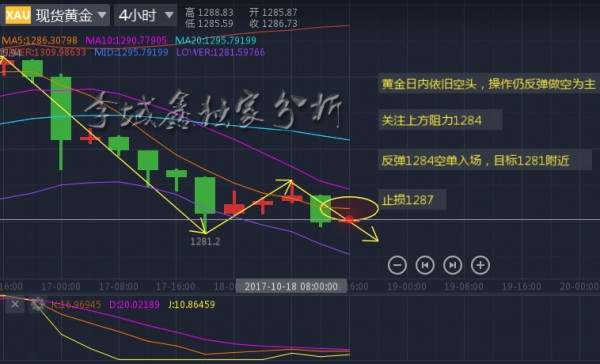600x364 pixels.
Task: Click the J:10.86459 KDJ value
Action: [191, 305]
